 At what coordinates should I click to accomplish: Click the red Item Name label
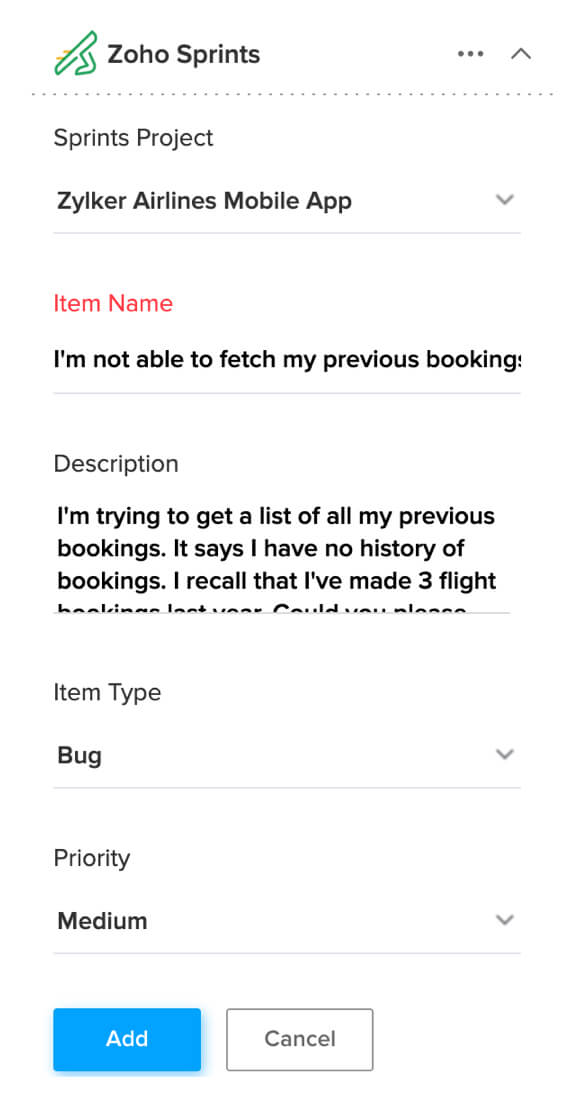point(113,304)
